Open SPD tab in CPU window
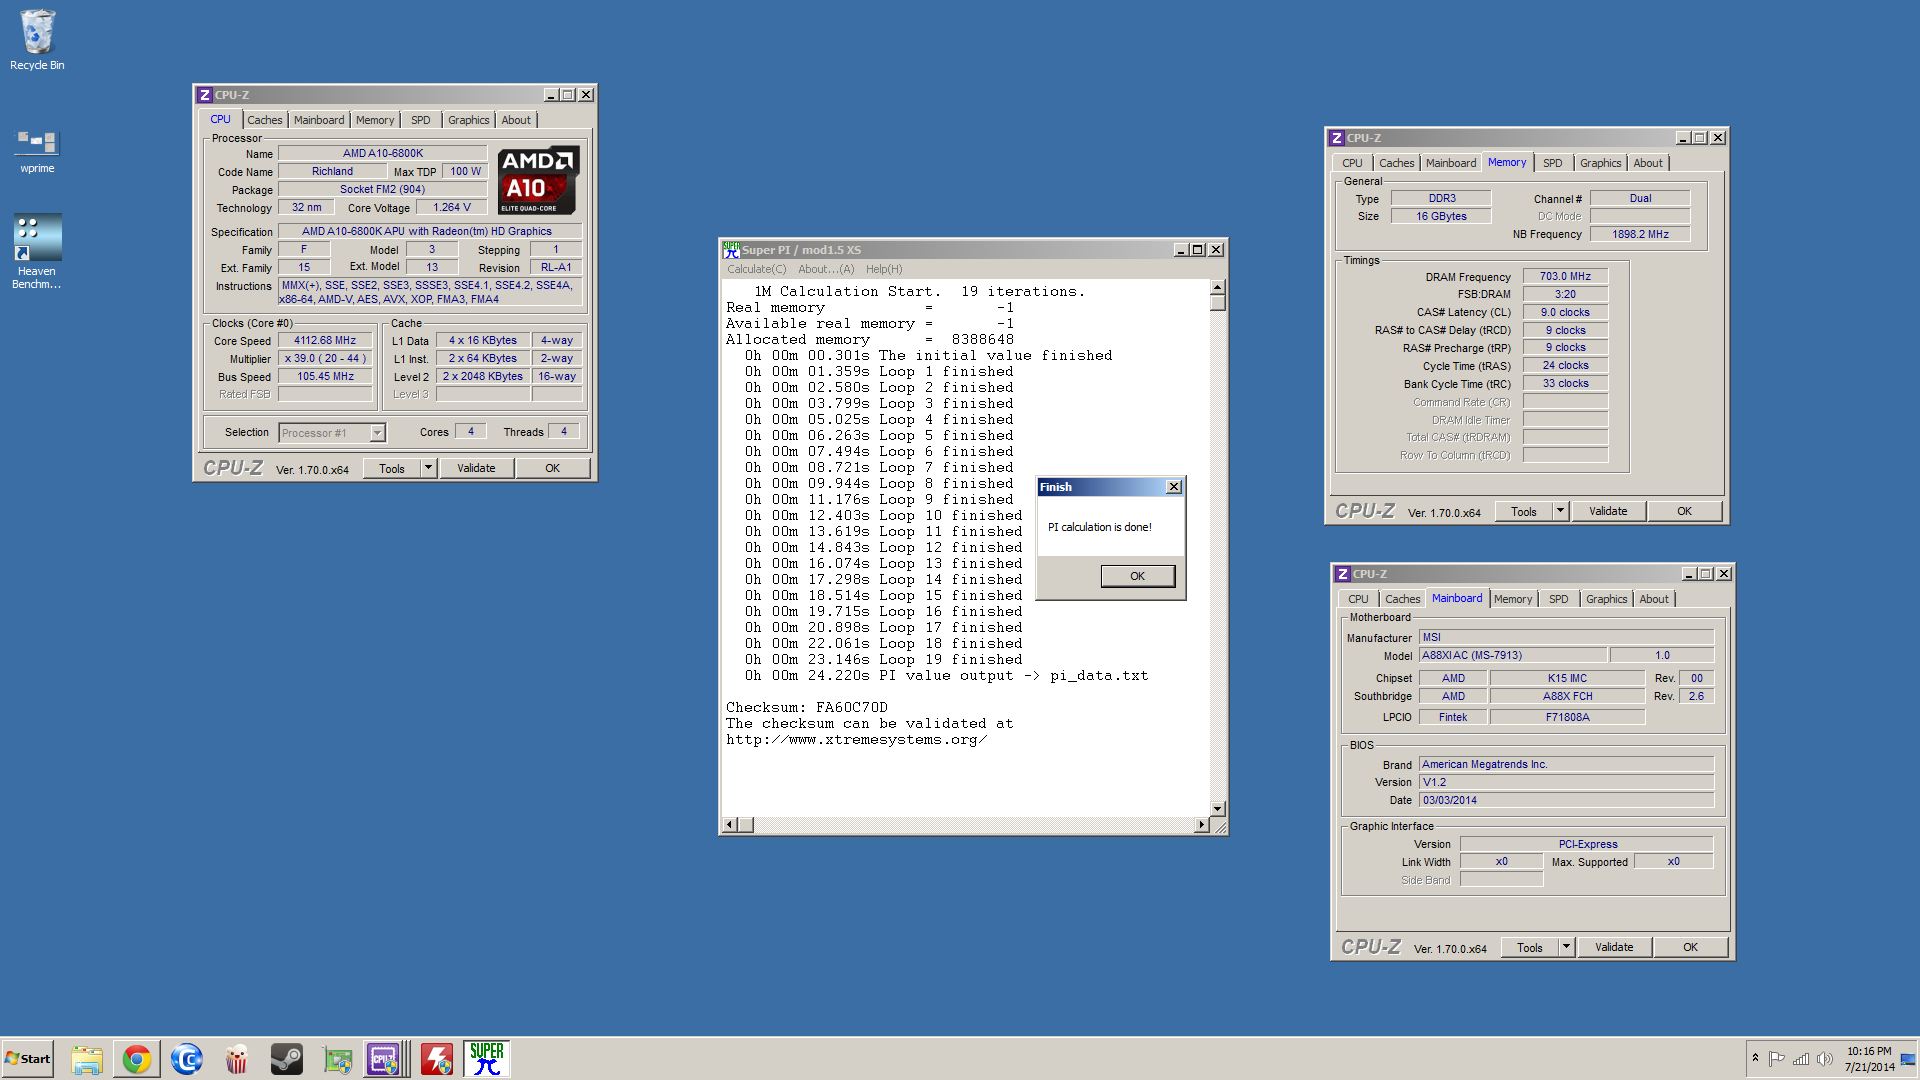 [421, 120]
